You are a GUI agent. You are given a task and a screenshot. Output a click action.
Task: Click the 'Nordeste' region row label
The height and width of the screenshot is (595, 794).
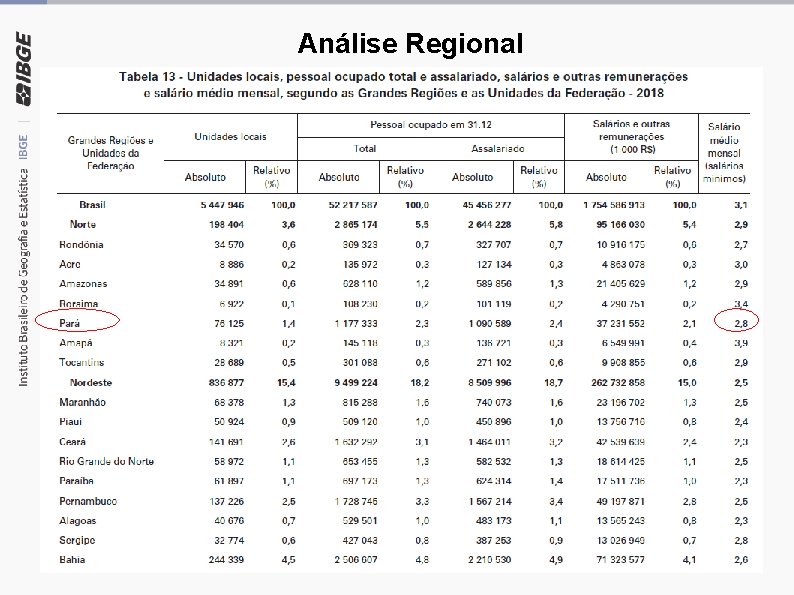click(91, 383)
